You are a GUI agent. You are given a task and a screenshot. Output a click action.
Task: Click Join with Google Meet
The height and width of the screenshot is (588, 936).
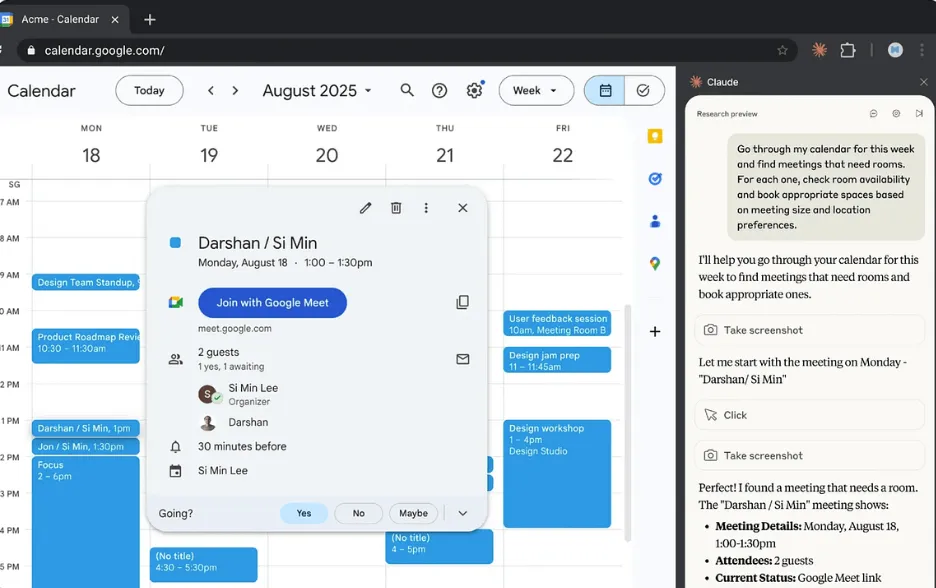tap(272, 303)
